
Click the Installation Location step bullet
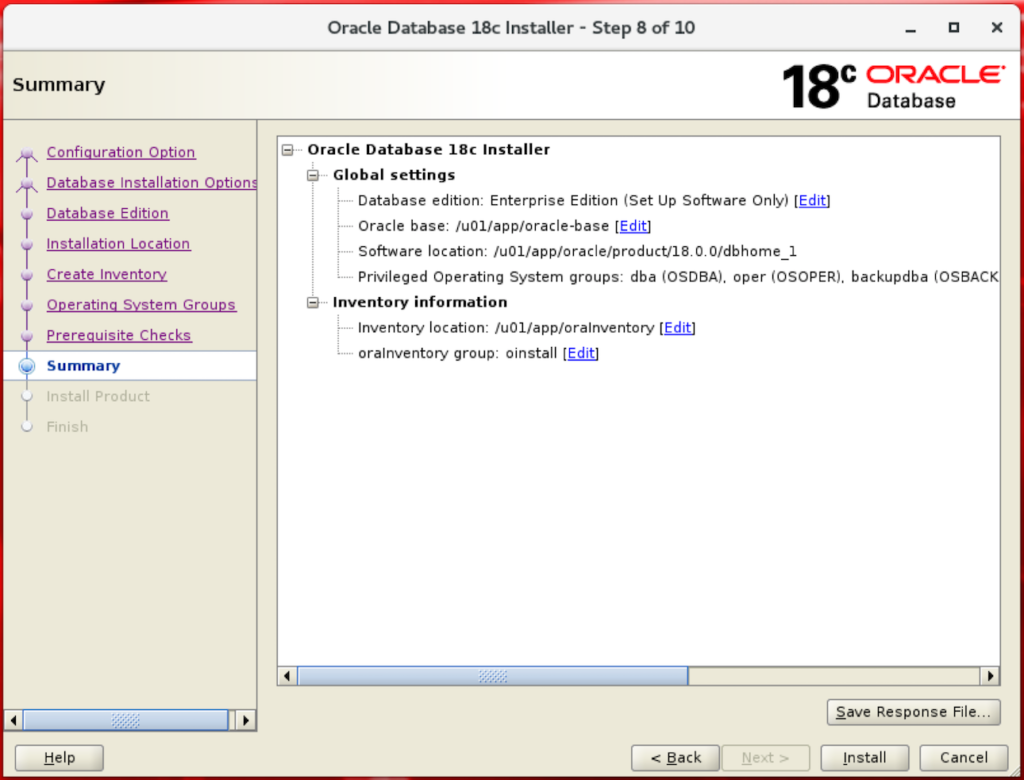pyautogui.click(x=27, y=244)
